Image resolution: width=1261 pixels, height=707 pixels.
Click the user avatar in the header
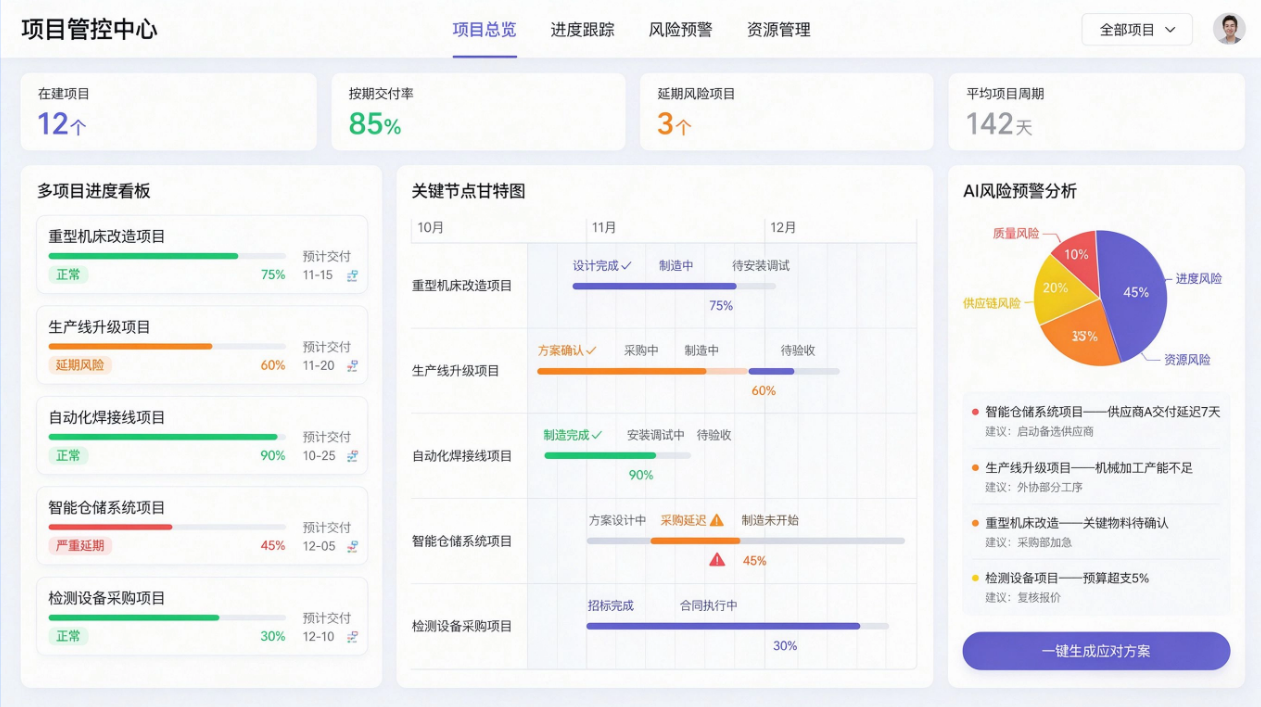1229,29
